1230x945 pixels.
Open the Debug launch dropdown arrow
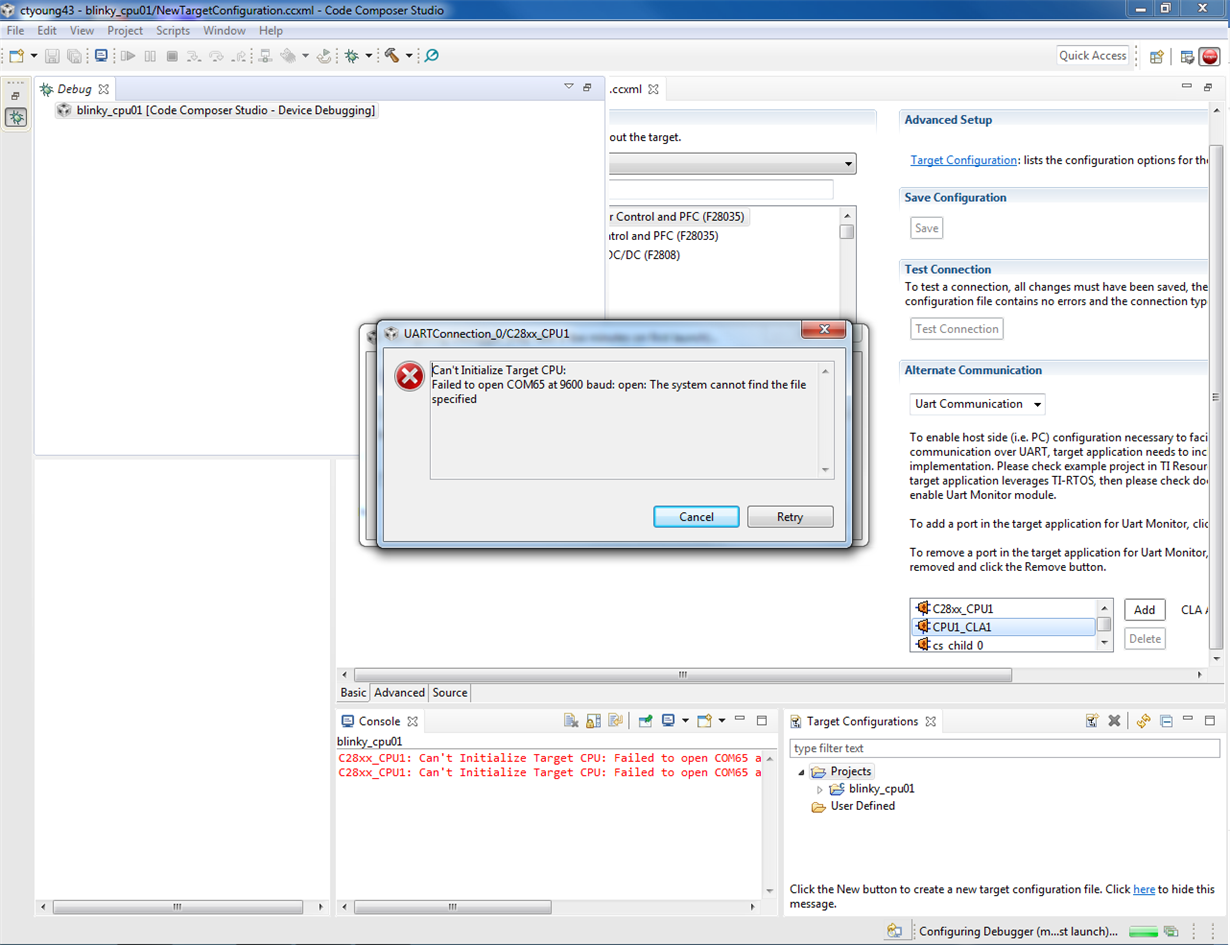point(369,56)
